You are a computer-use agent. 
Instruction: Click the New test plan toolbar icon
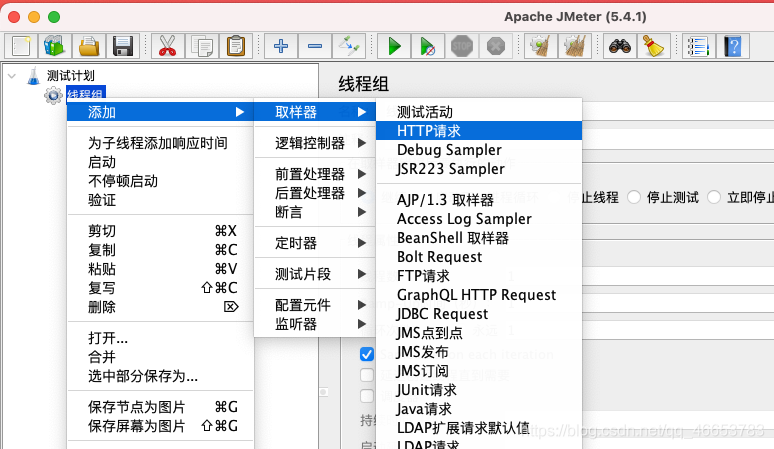coord(21,46)
